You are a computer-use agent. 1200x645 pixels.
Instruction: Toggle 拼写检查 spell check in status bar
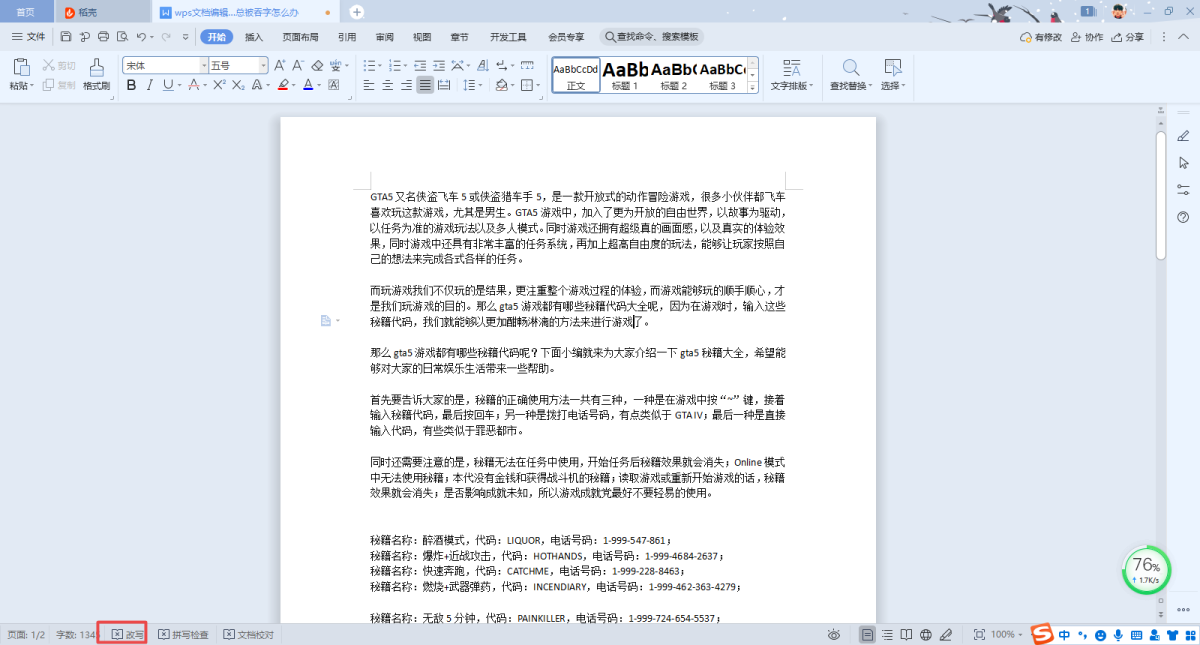(184, 635)
